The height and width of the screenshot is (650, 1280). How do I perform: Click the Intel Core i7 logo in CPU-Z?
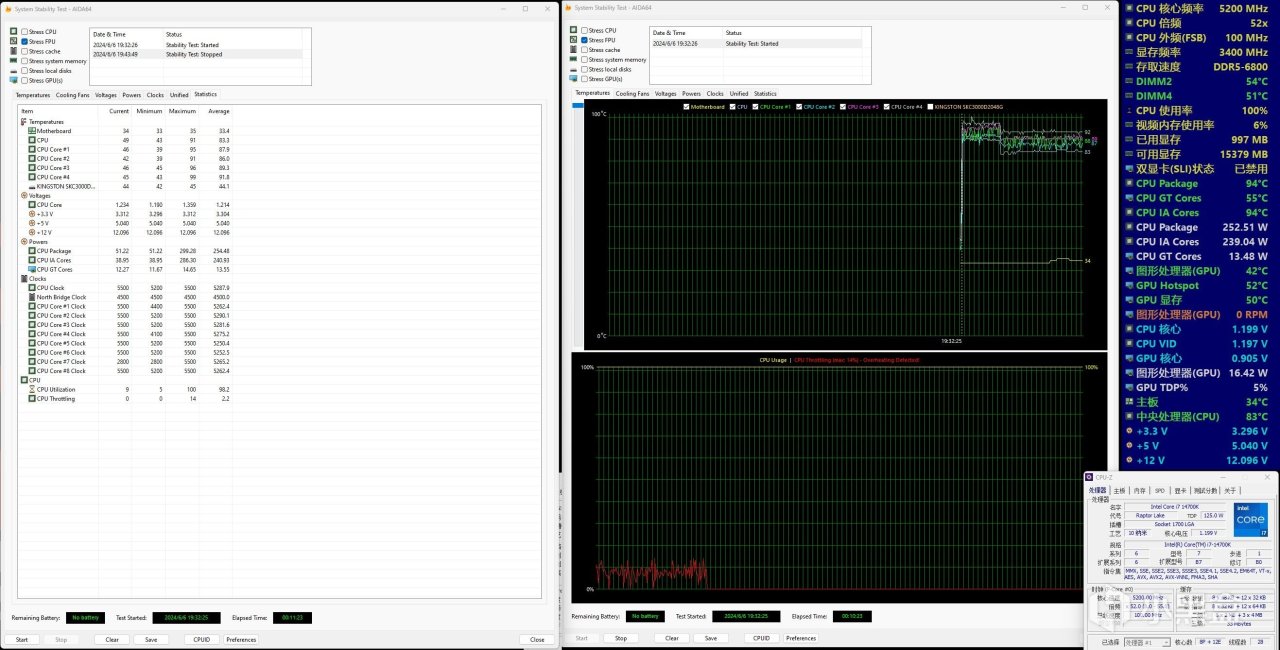pos(1250,520)
